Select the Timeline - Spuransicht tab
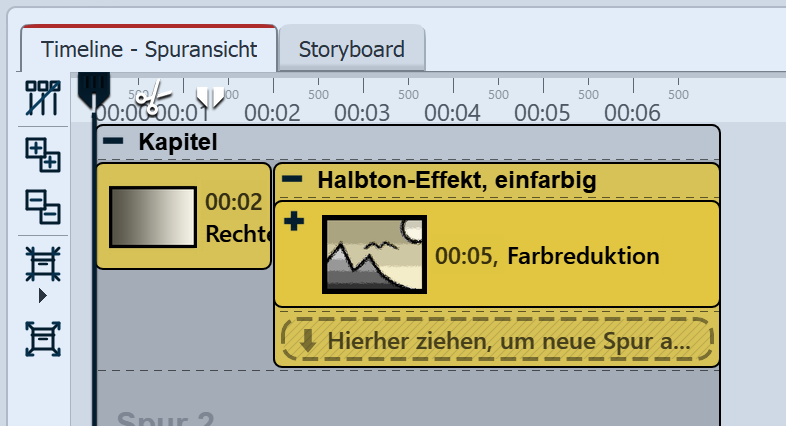 coord(147,49)
